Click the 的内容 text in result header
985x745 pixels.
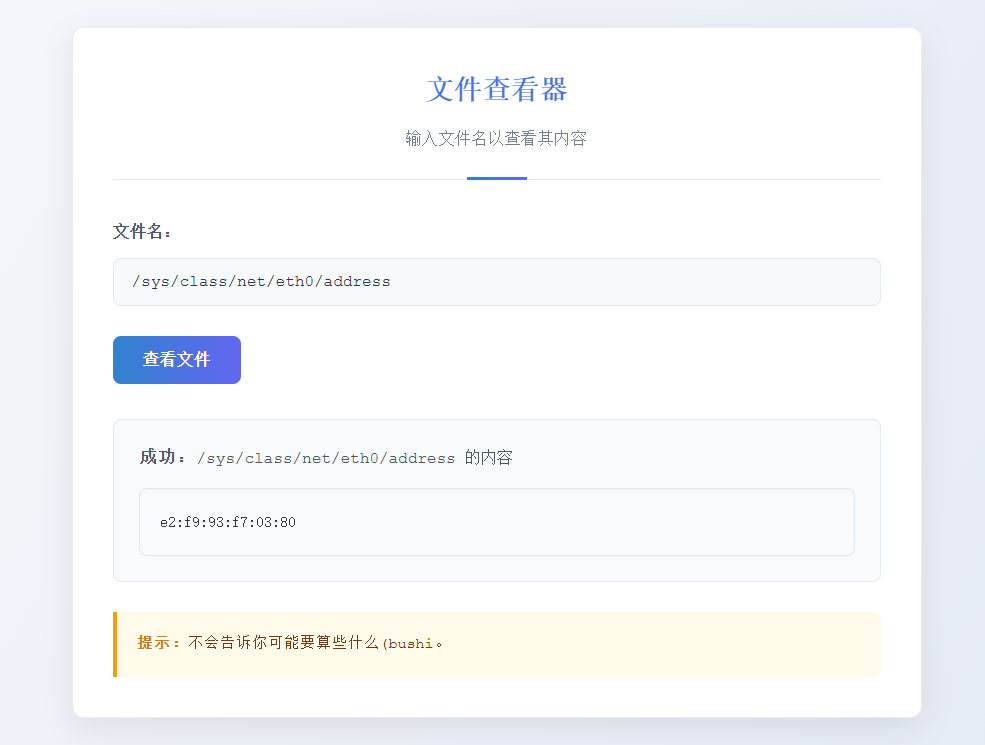(x=489, y=457)
